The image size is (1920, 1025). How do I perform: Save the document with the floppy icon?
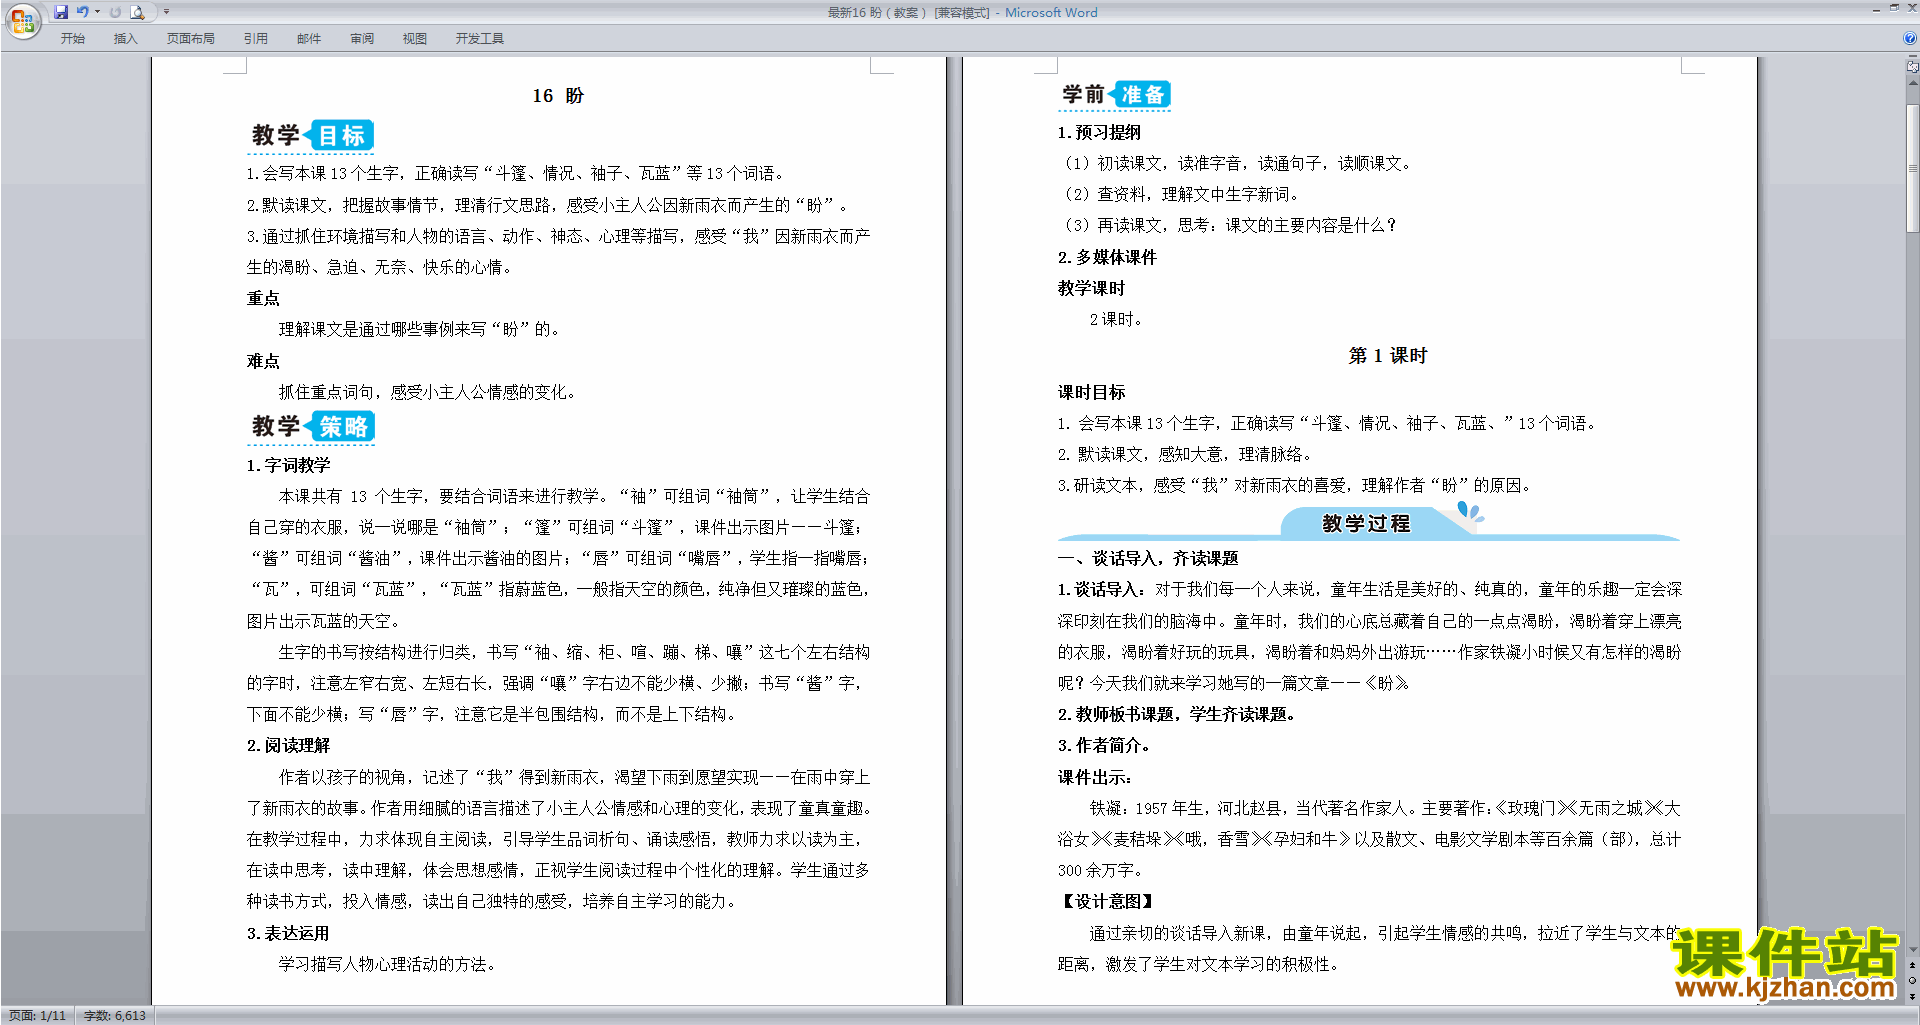[x=61, y=12]
